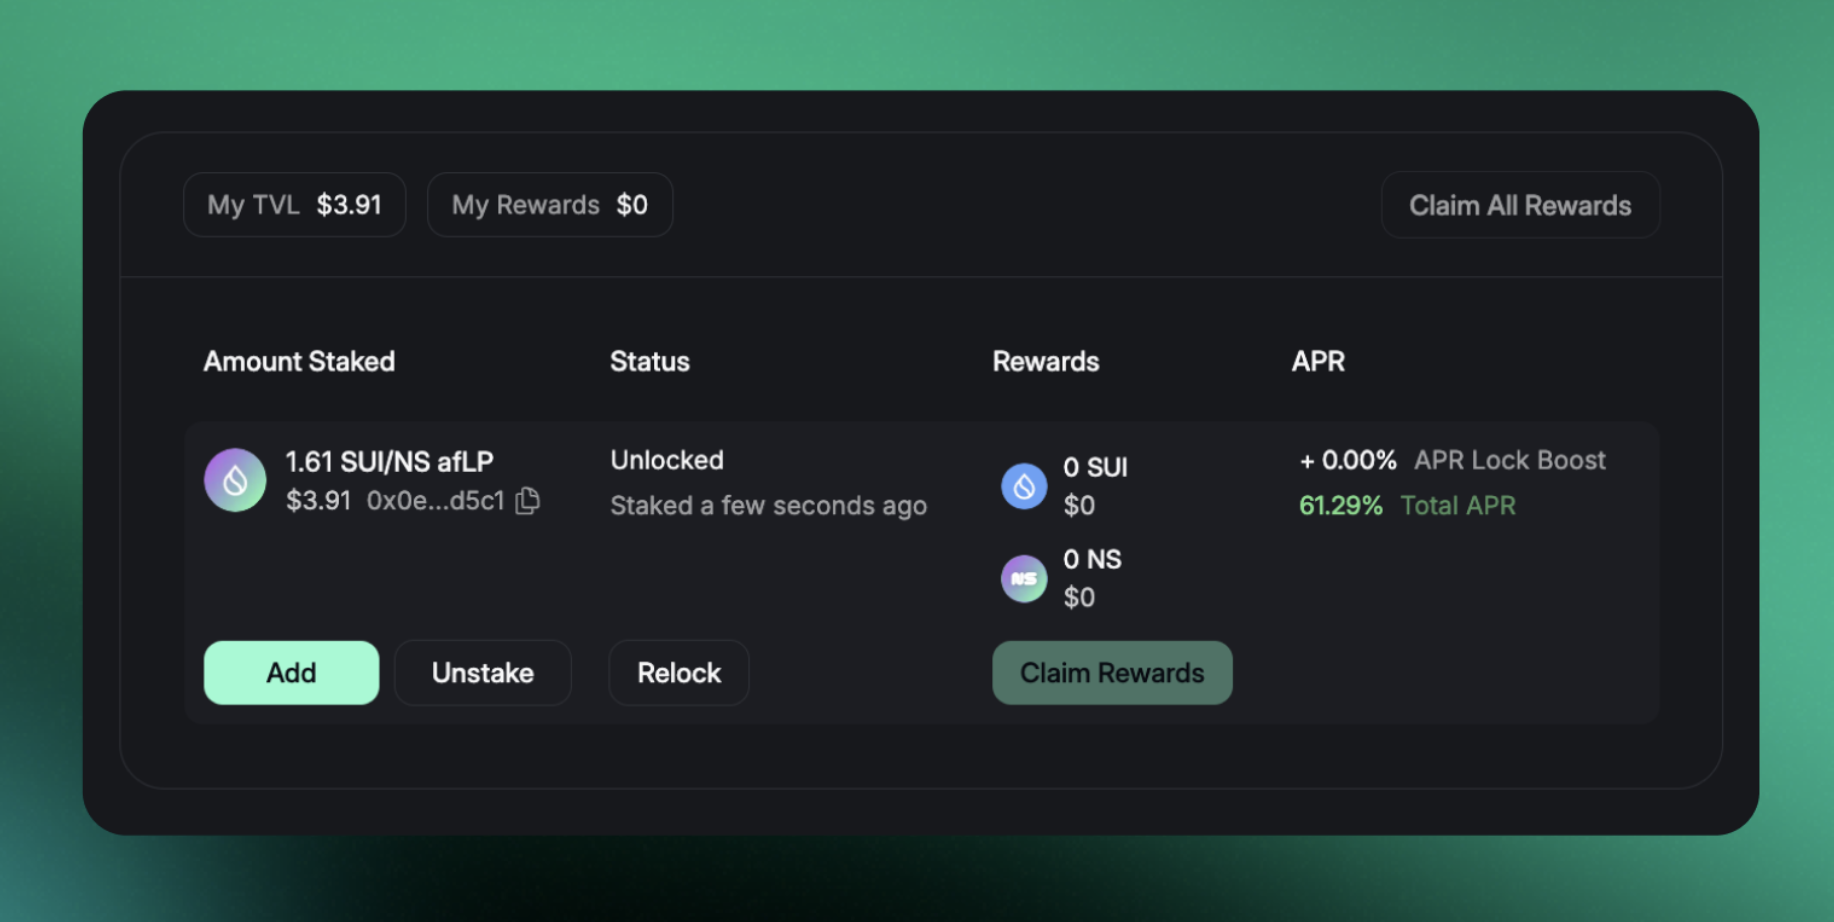The image size is (1834, 922).
Task: Hit the Claim All Rewards button
Action: pyautogui.click(x=1520, y=205)
